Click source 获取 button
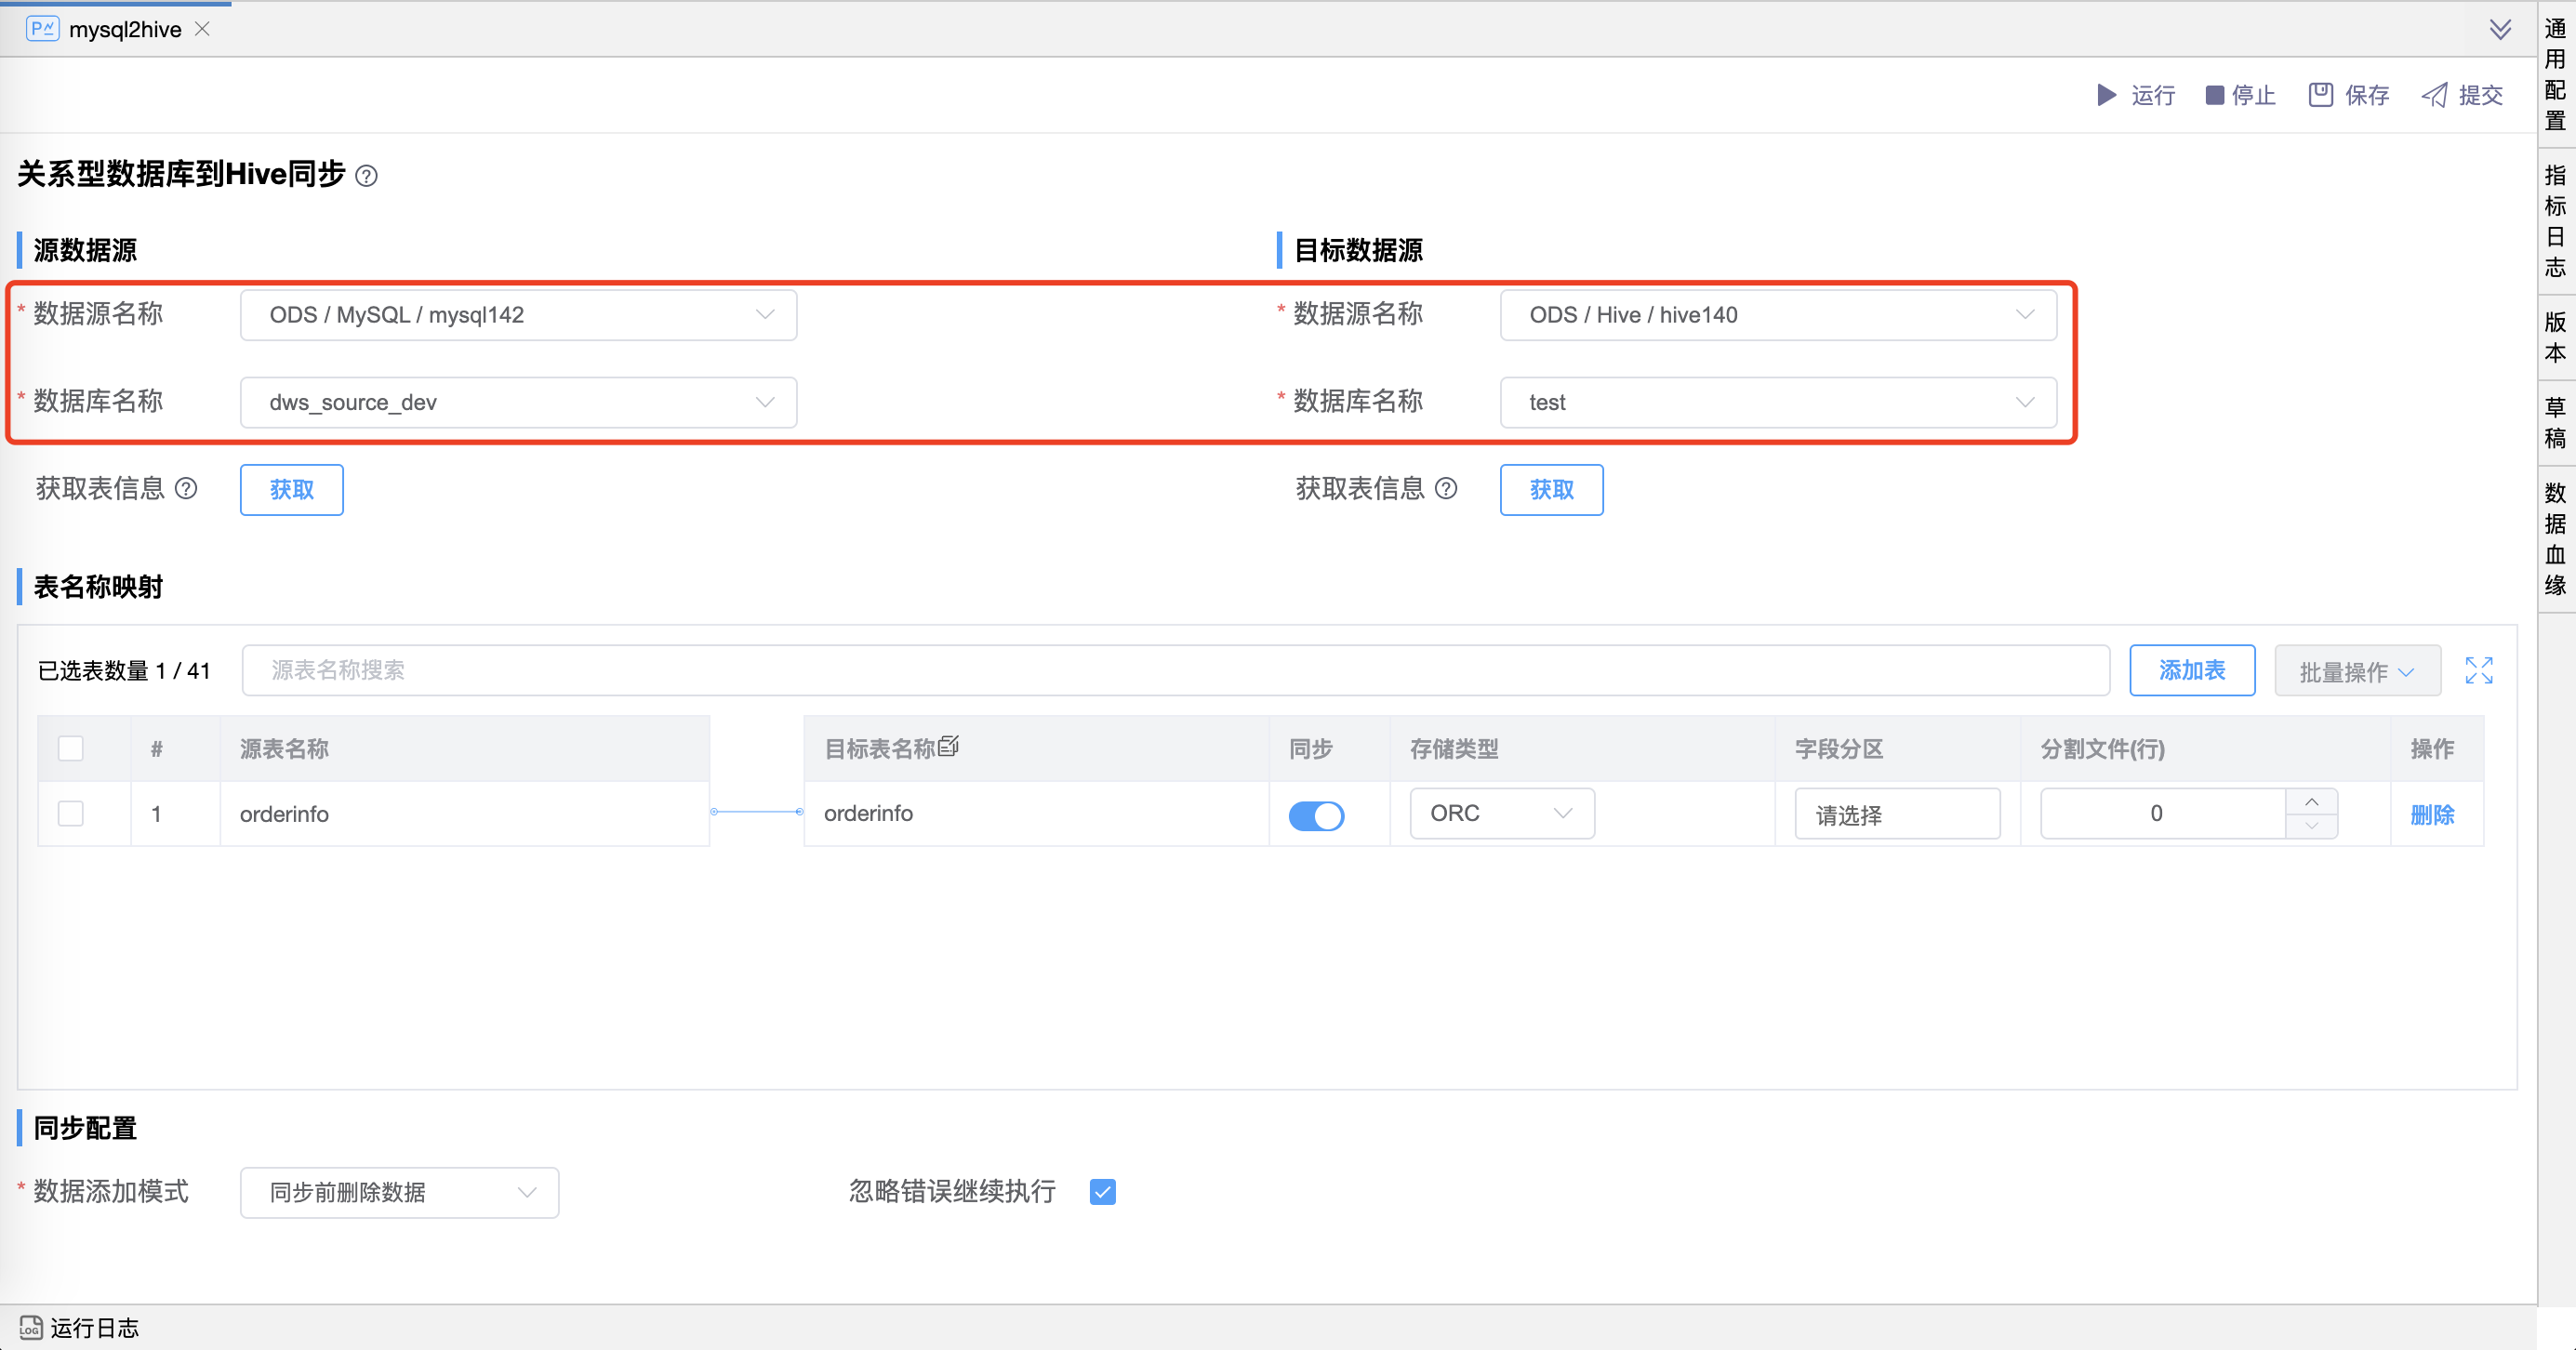Image resolution: width=2576 pixels, height=1350 pixels. pos(291,489)
